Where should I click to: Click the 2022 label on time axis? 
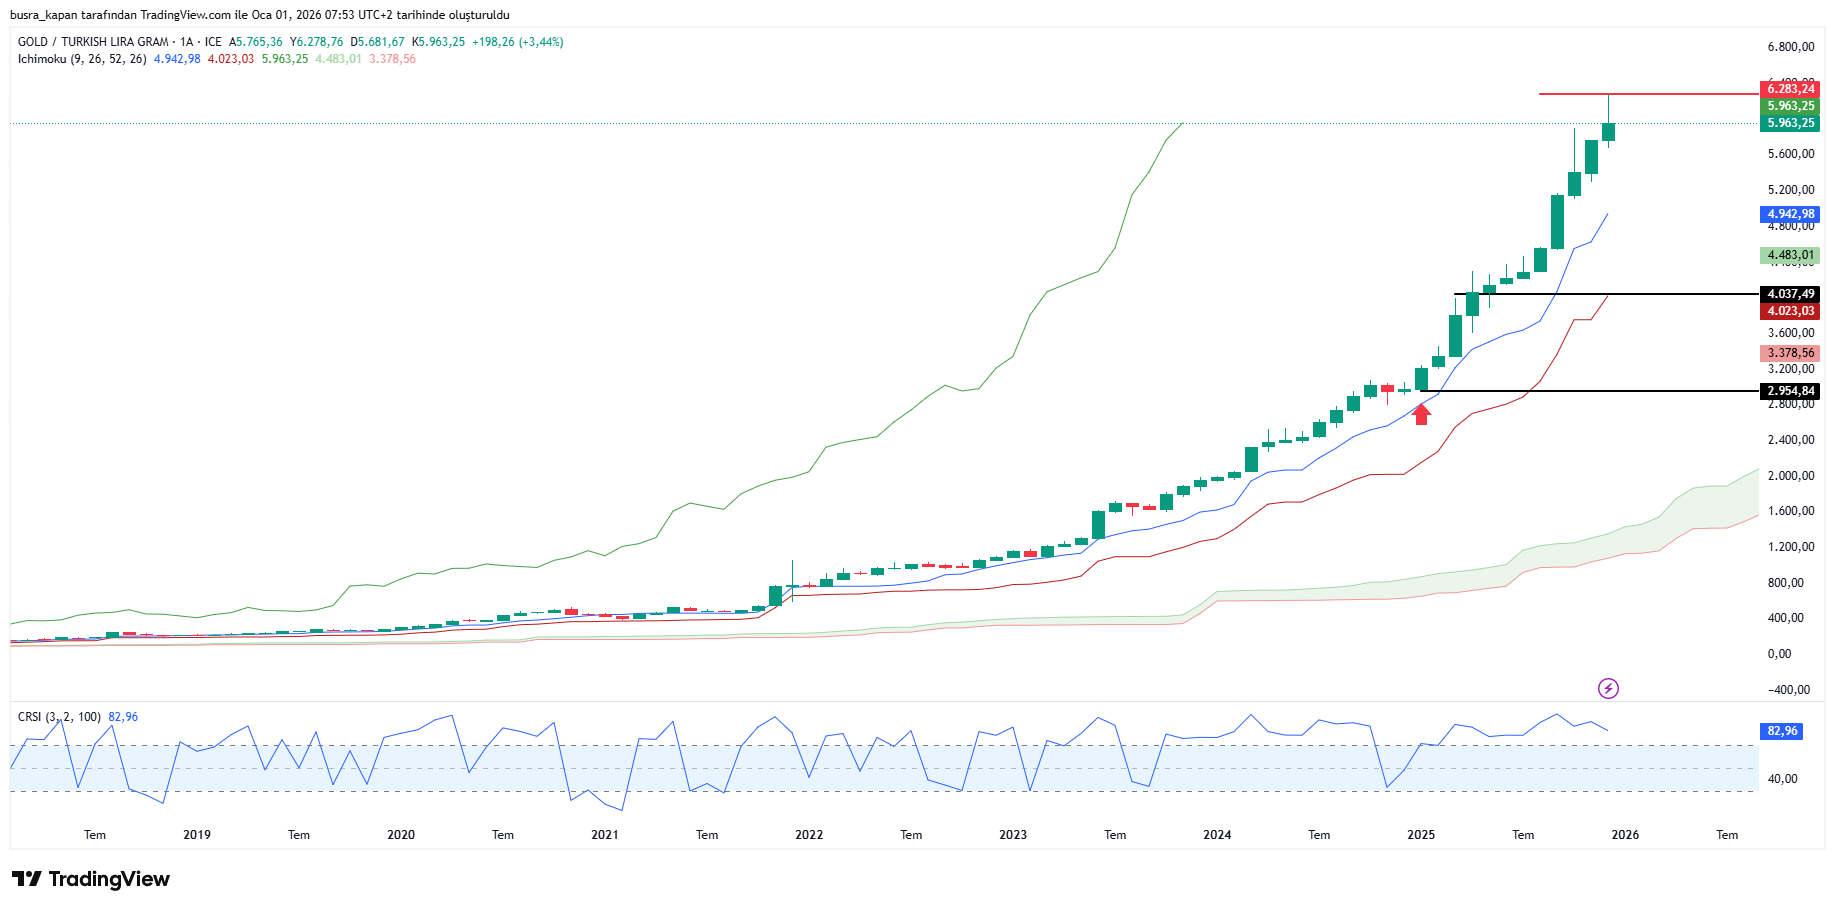(x=809, y=835)
